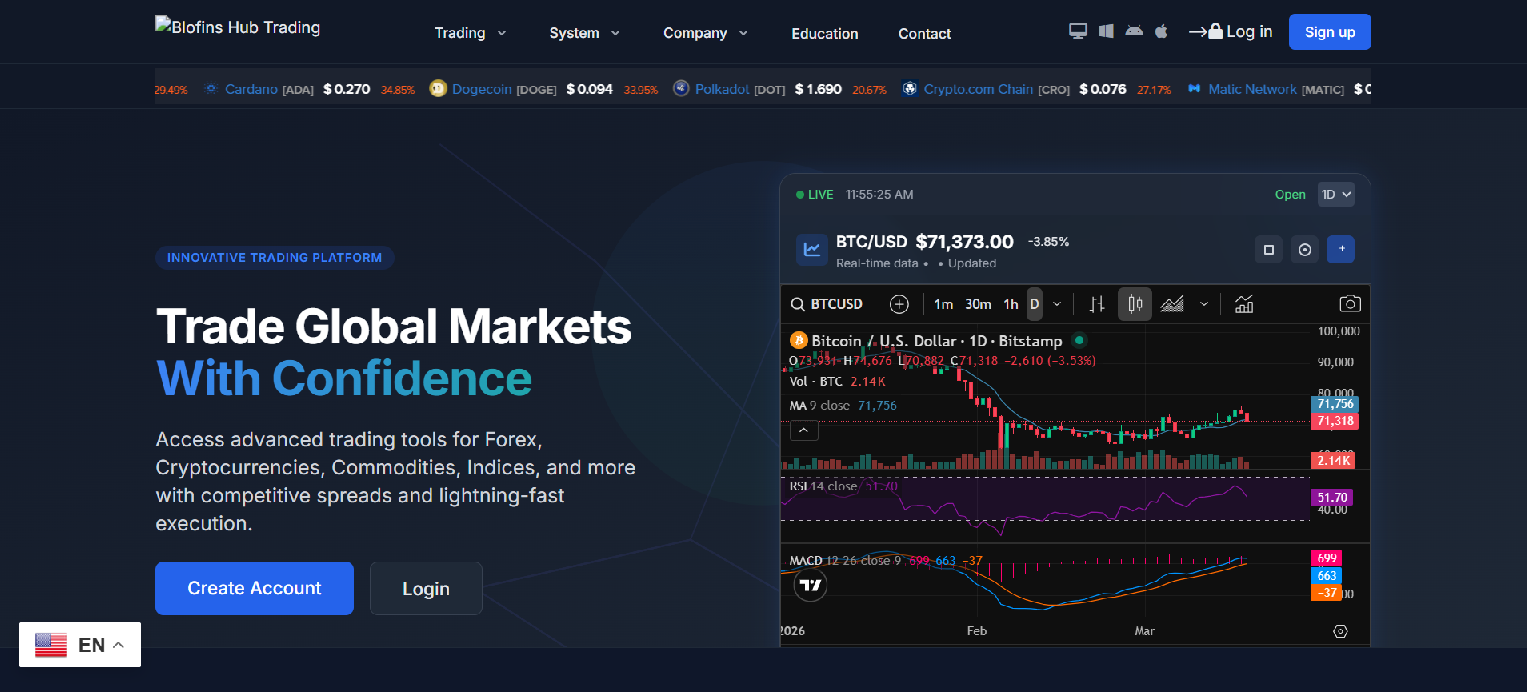1527x692 pixels.
Task: Click the Polkadot coin icon in ticker
Action: (681, 89)
